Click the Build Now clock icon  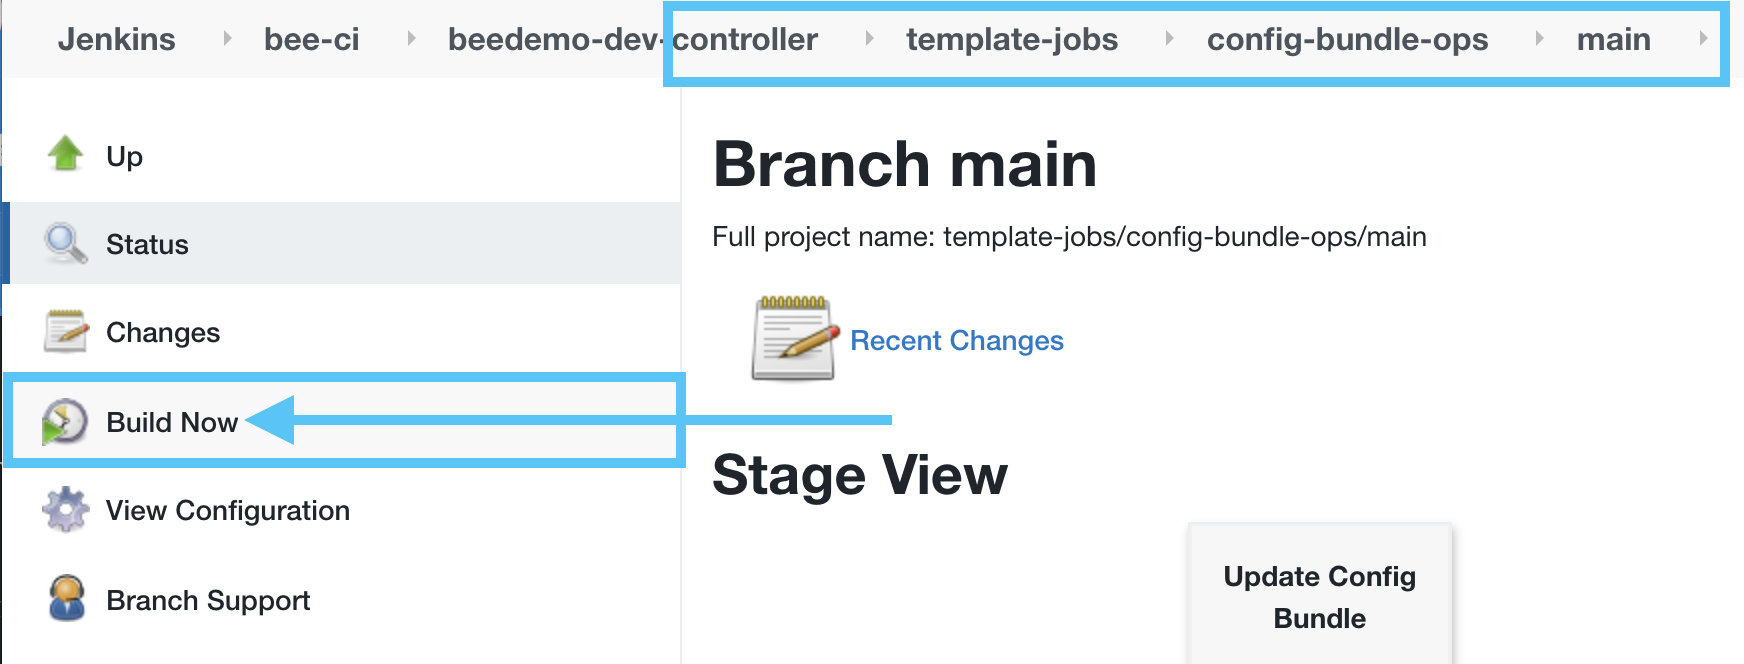pos(64,421)
